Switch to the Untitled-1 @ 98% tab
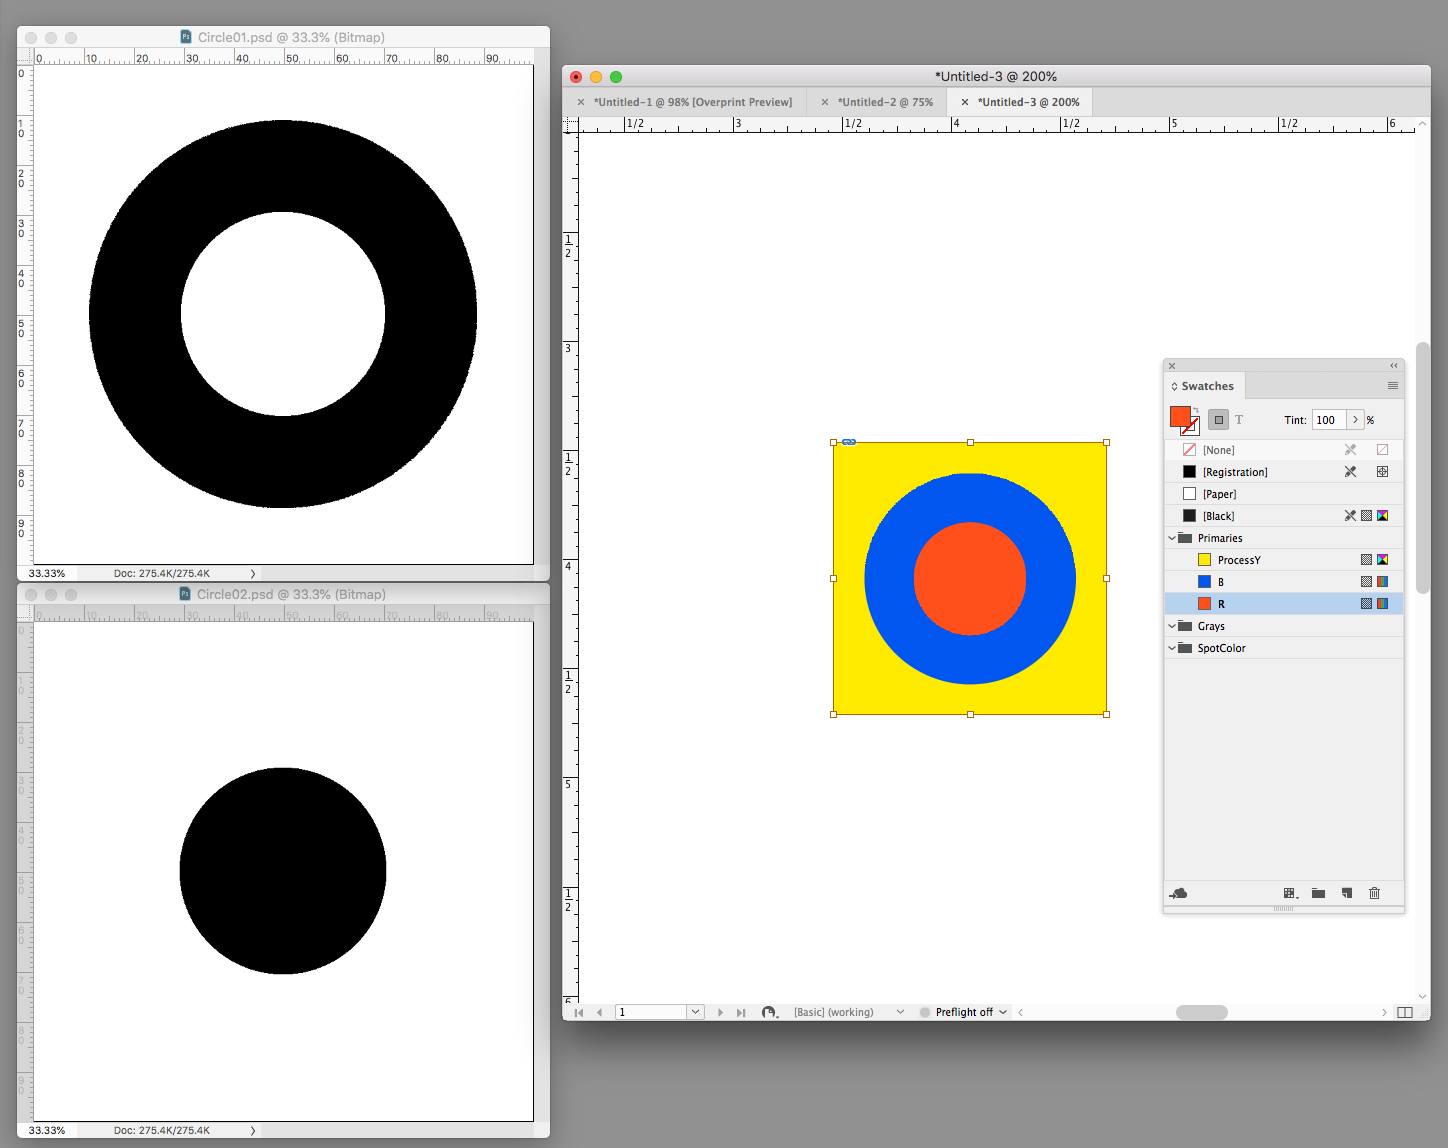 (693, 102)
